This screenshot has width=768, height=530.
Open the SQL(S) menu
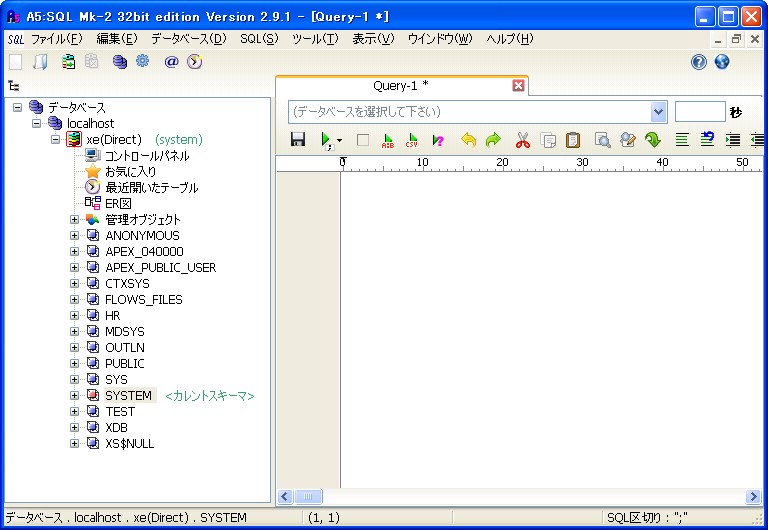point(259,39)
